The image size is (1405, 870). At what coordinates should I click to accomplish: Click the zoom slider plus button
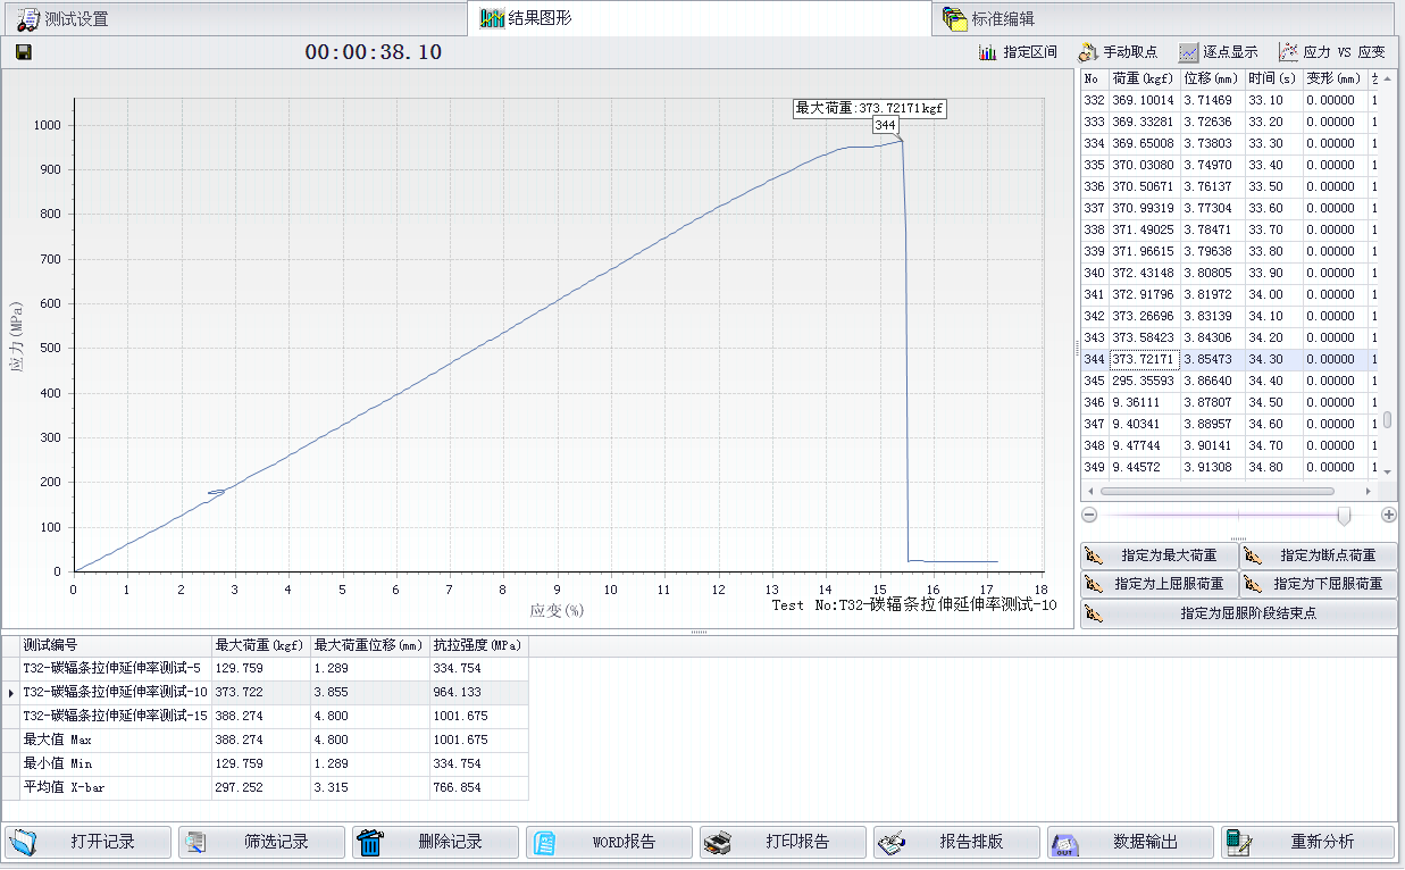pos(1388,515)
